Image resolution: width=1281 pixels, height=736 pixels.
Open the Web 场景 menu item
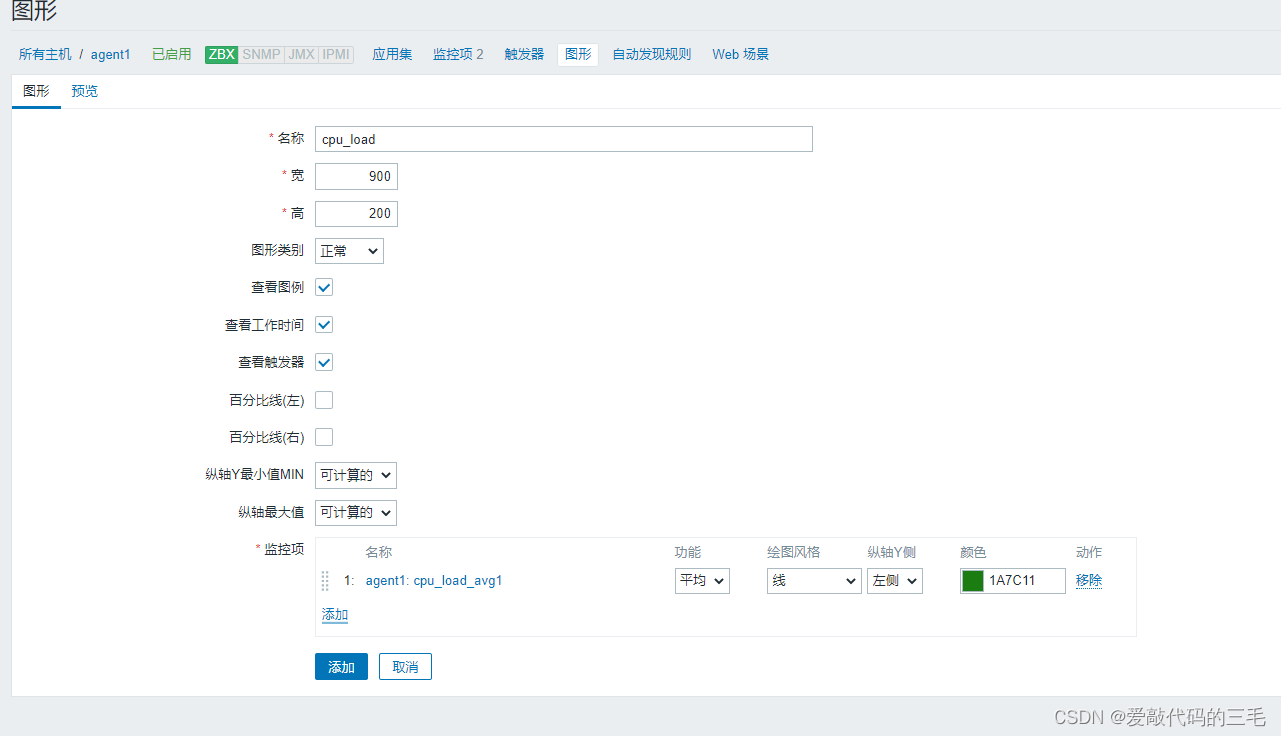point(741,54)
